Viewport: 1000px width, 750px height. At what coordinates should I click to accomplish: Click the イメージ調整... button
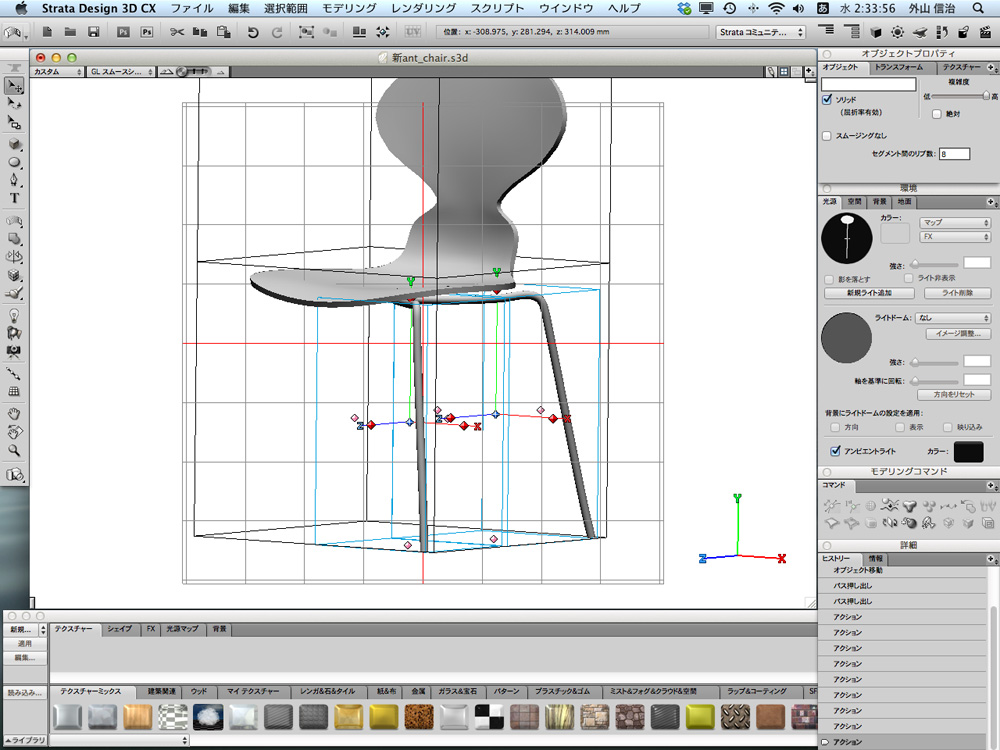pyautogui.click(x=958, y=334)
